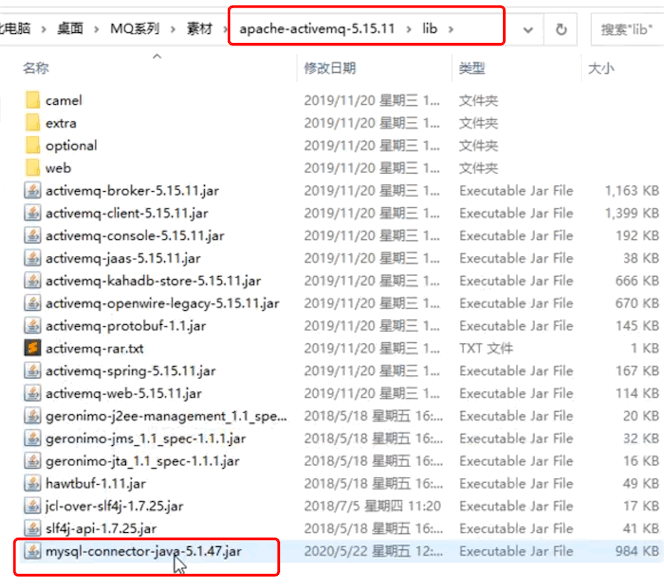Open the address bar history dropdown
The image size is (664, 588).
[528, 30]
